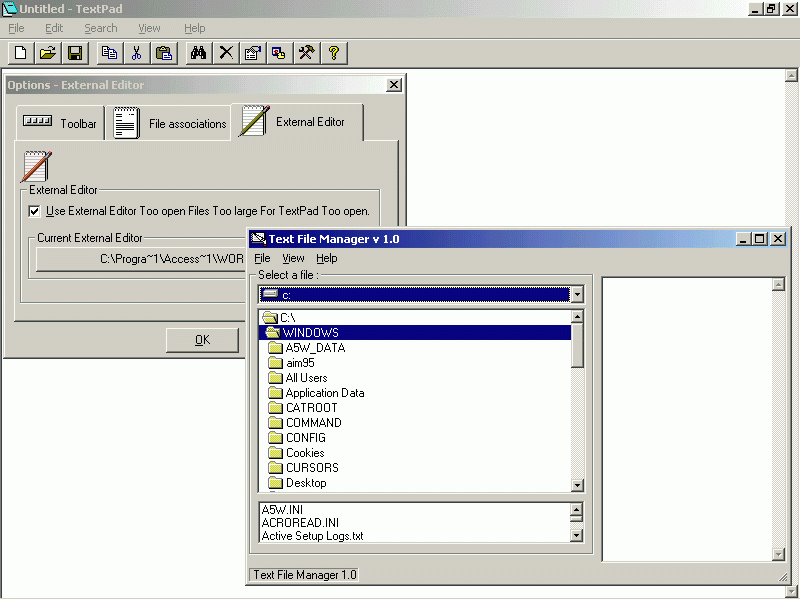Click the Paste clipboard icon
Image resolution: width=800 pixels, height=600 pixels.
click(164, 53)
